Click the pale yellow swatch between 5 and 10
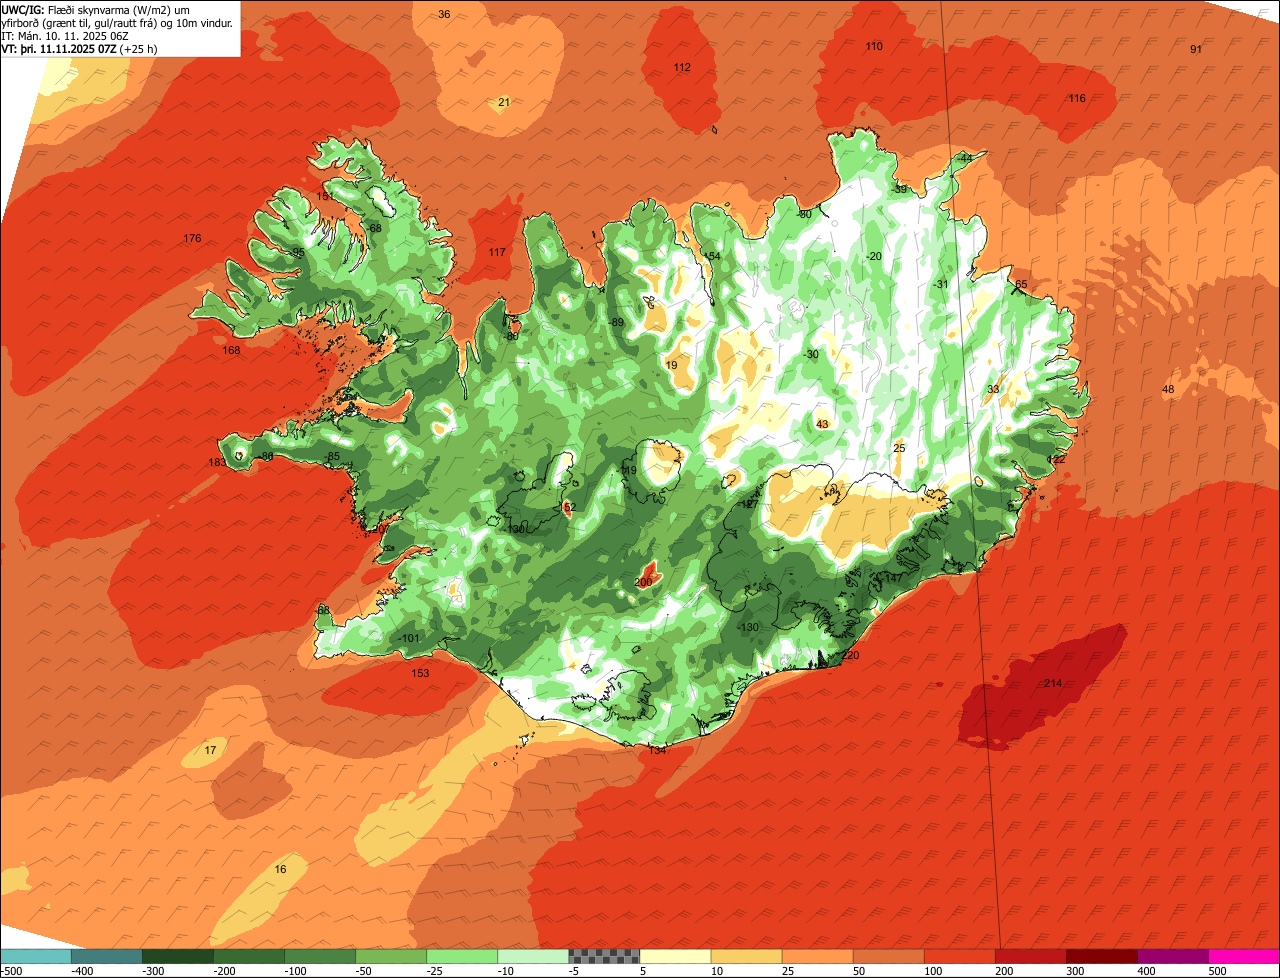1280x978 pixels. coord(675,956)
